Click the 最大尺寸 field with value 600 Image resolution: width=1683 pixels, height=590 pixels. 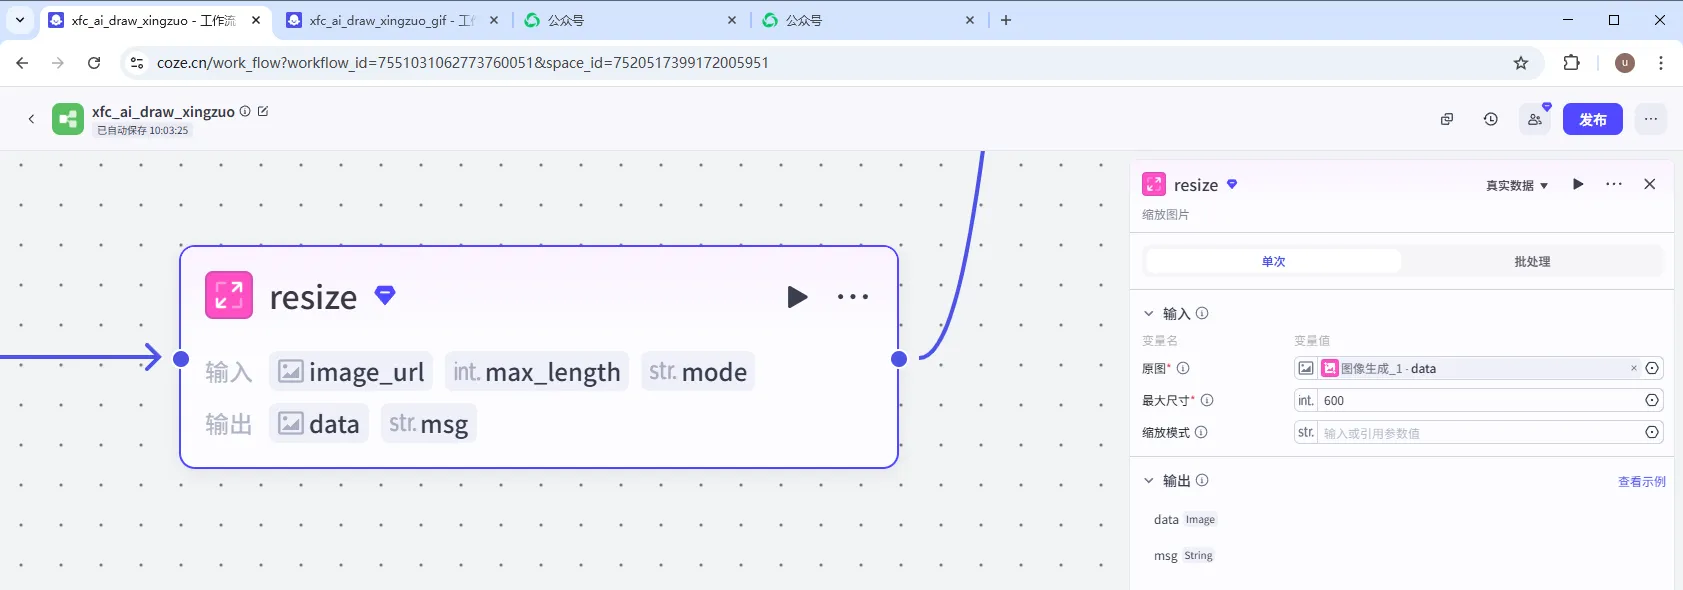(1479, 400)
